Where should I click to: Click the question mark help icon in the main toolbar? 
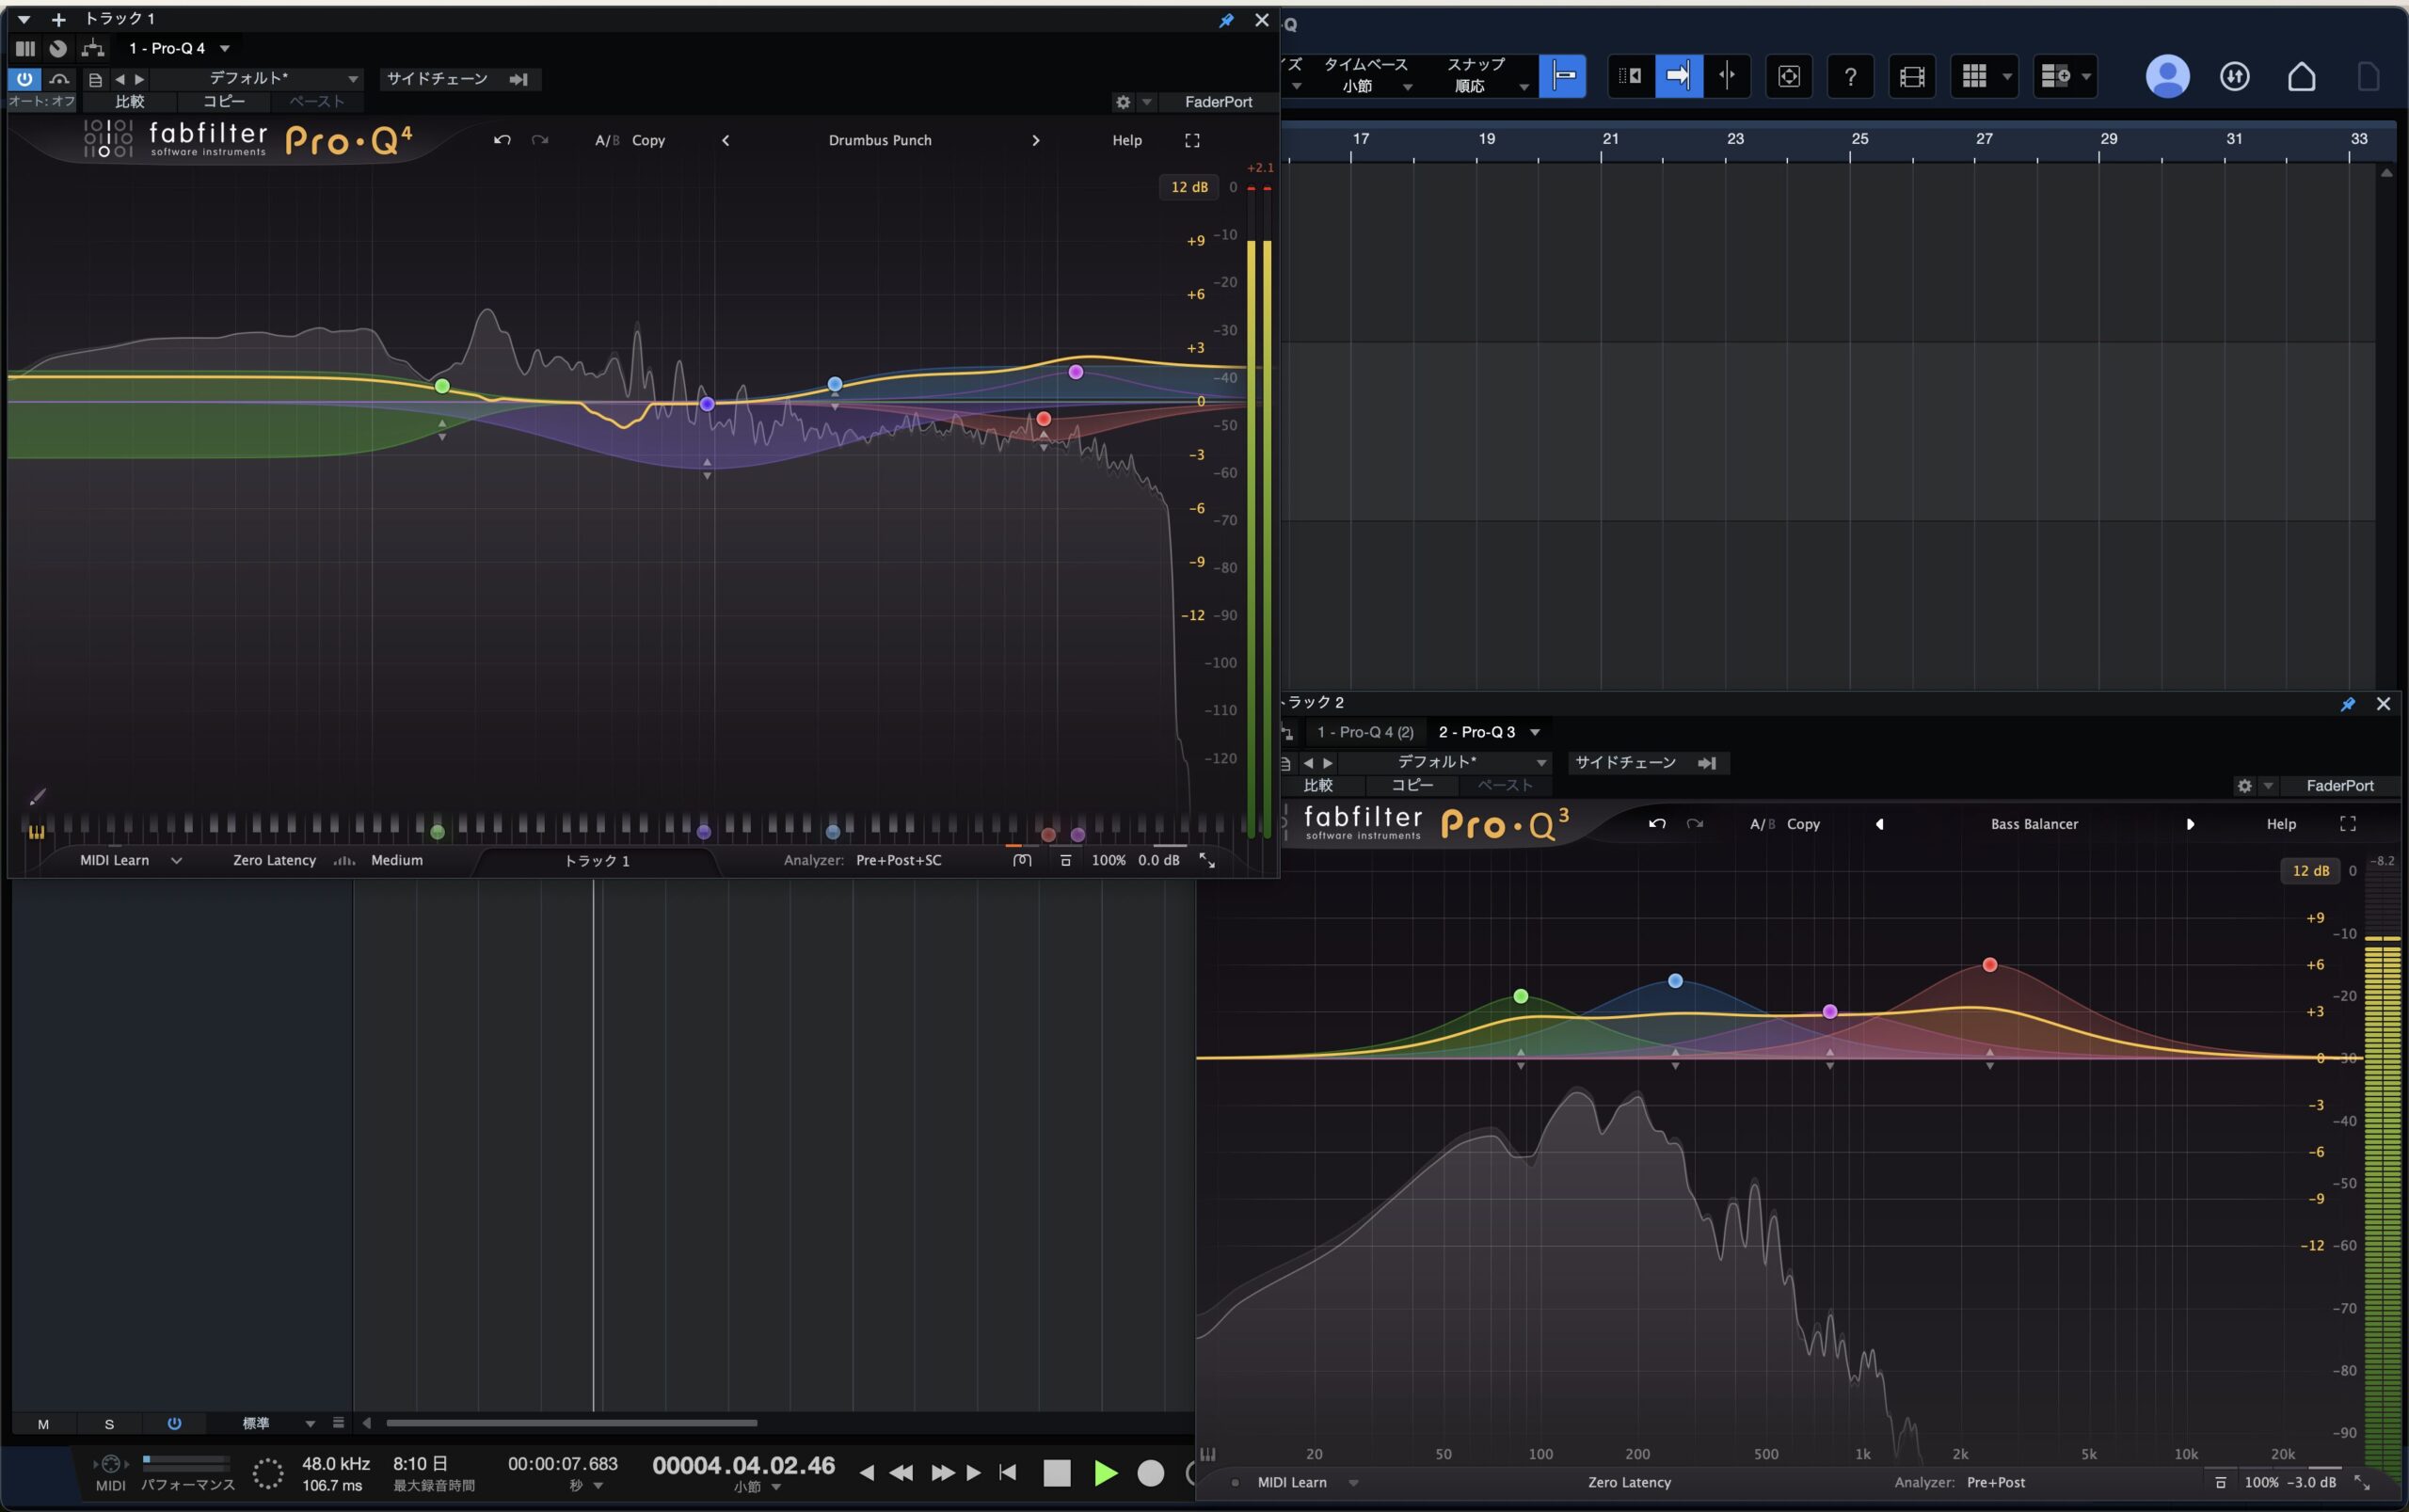click(x=1850, y=76)
